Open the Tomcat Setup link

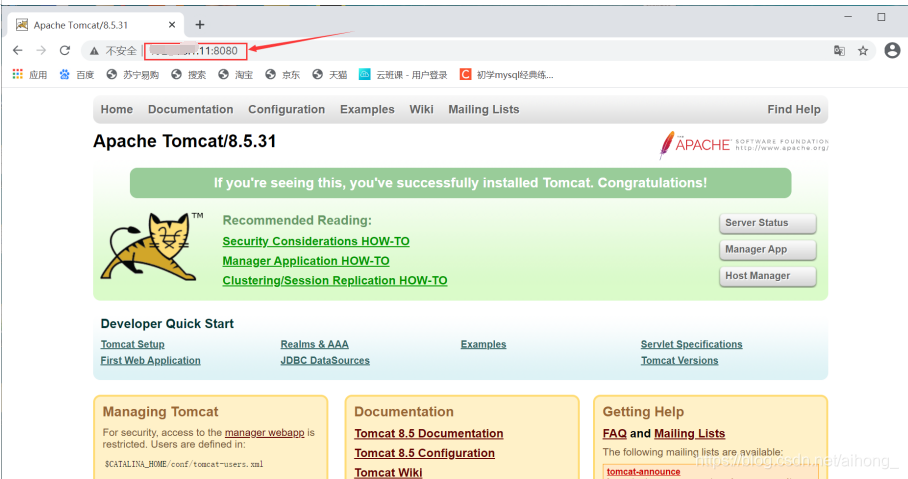(133, 344)
